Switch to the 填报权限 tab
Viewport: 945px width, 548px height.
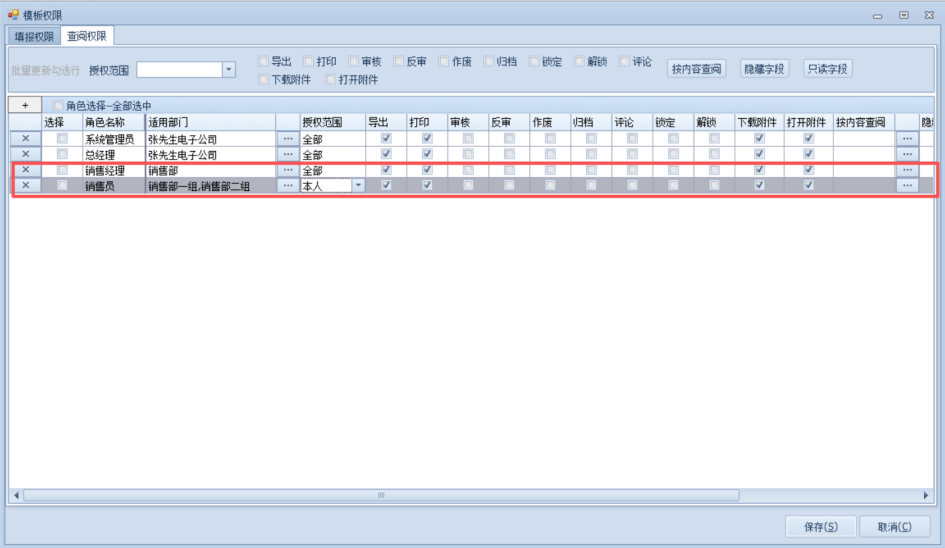[x=34, y=36]
